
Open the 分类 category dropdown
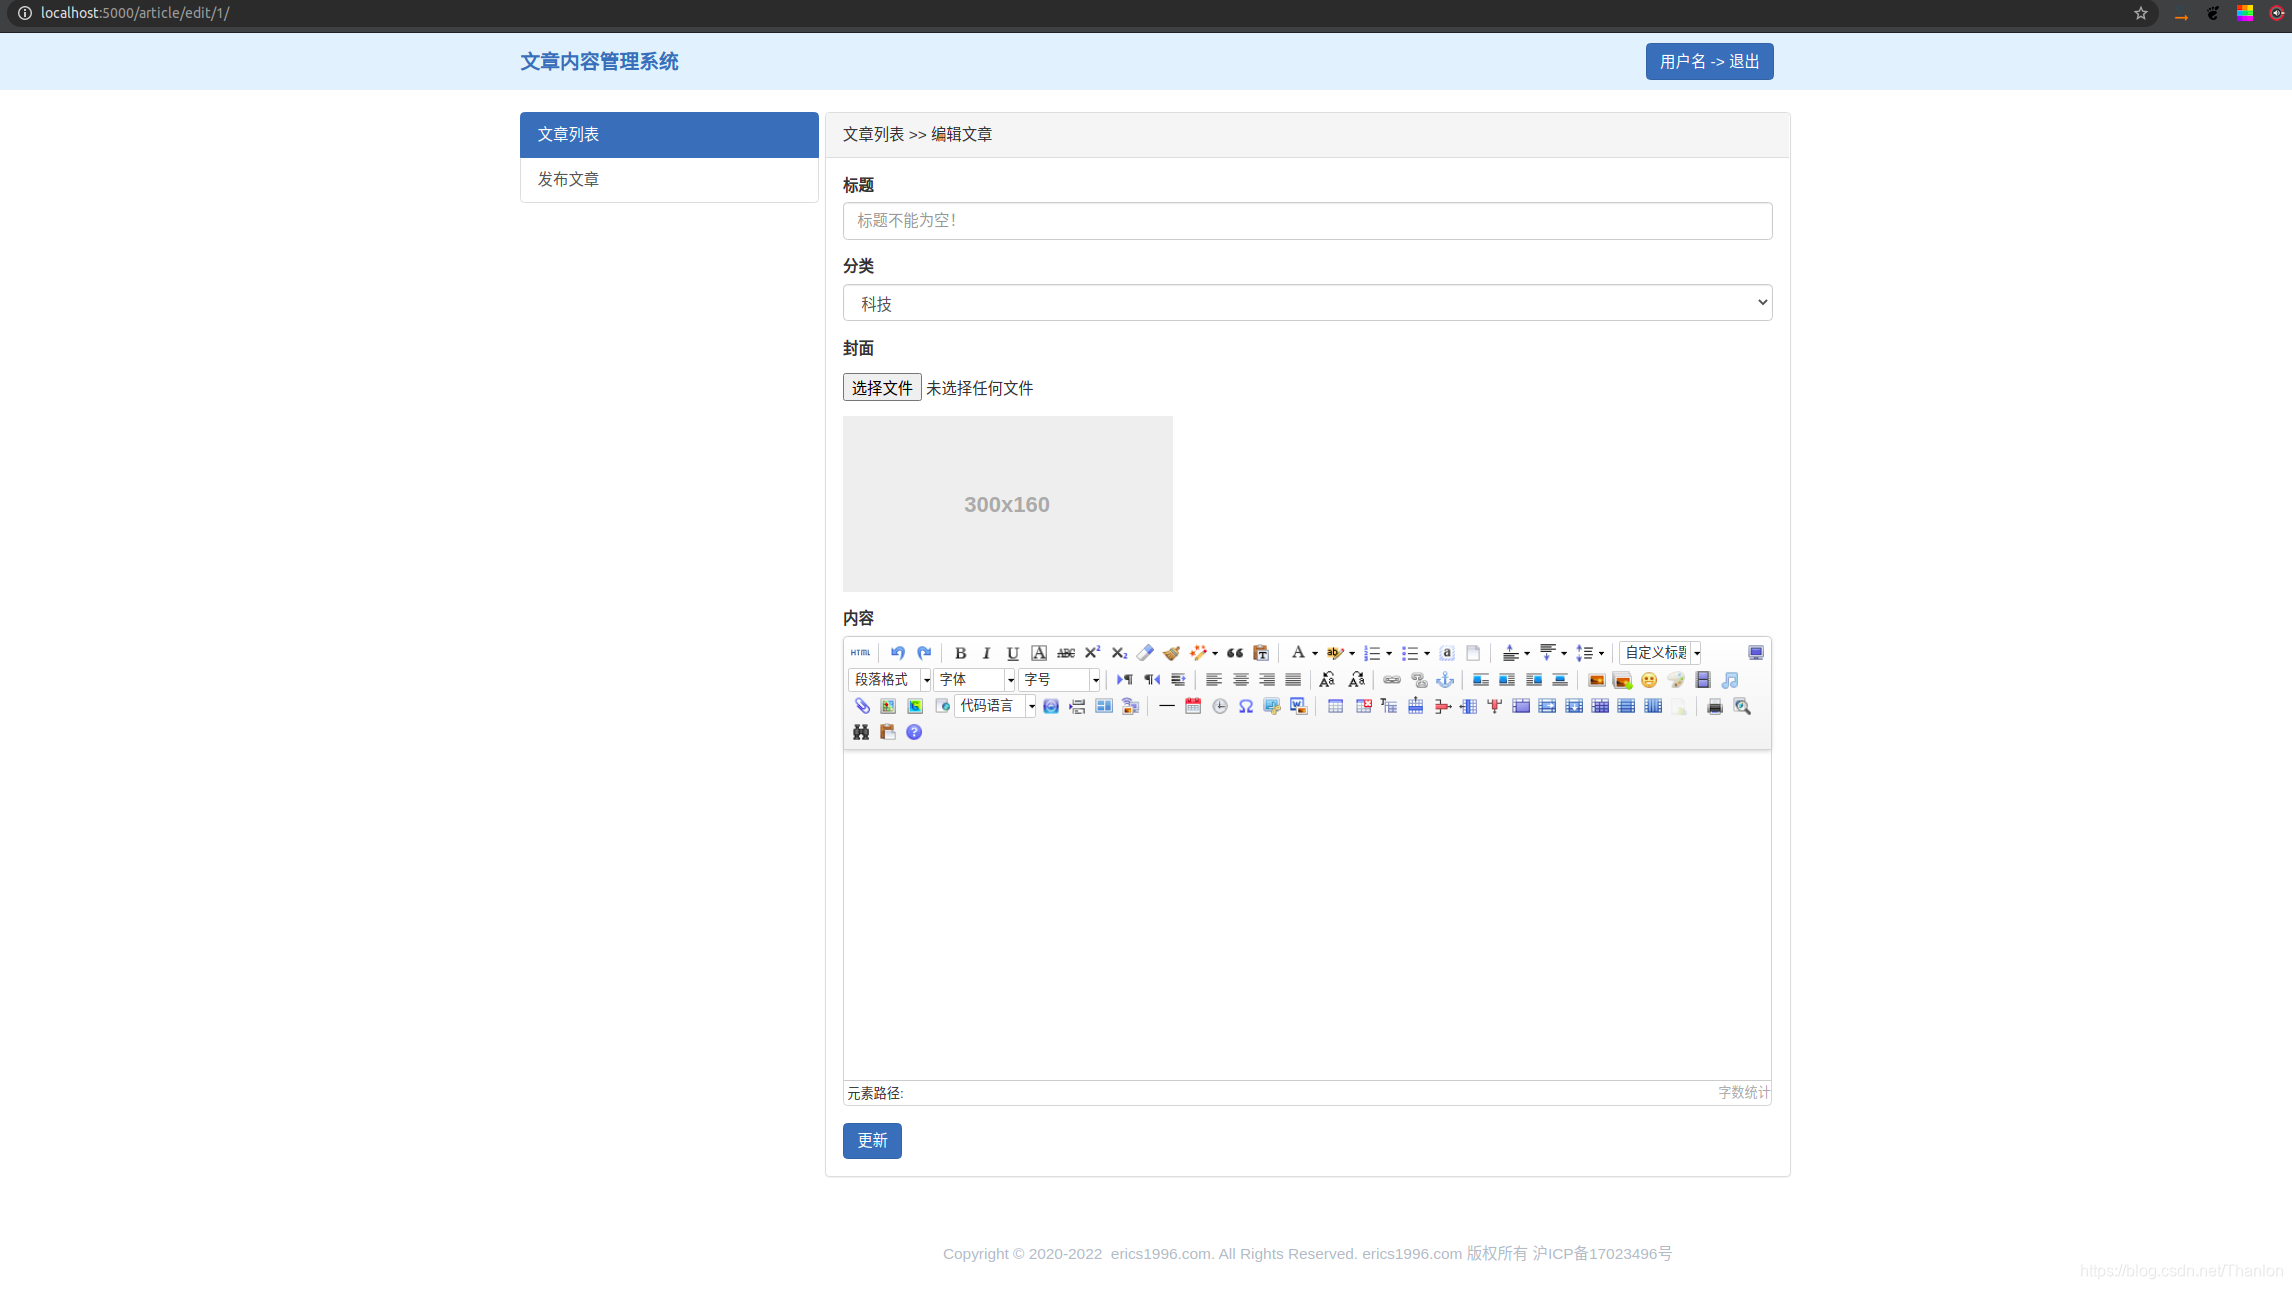(x=1307, y=303)
